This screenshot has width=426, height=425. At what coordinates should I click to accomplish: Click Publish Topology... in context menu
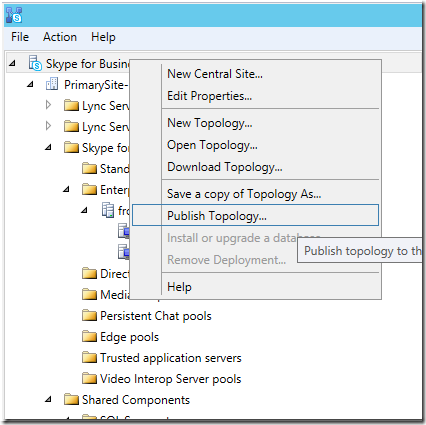(255, 215)
